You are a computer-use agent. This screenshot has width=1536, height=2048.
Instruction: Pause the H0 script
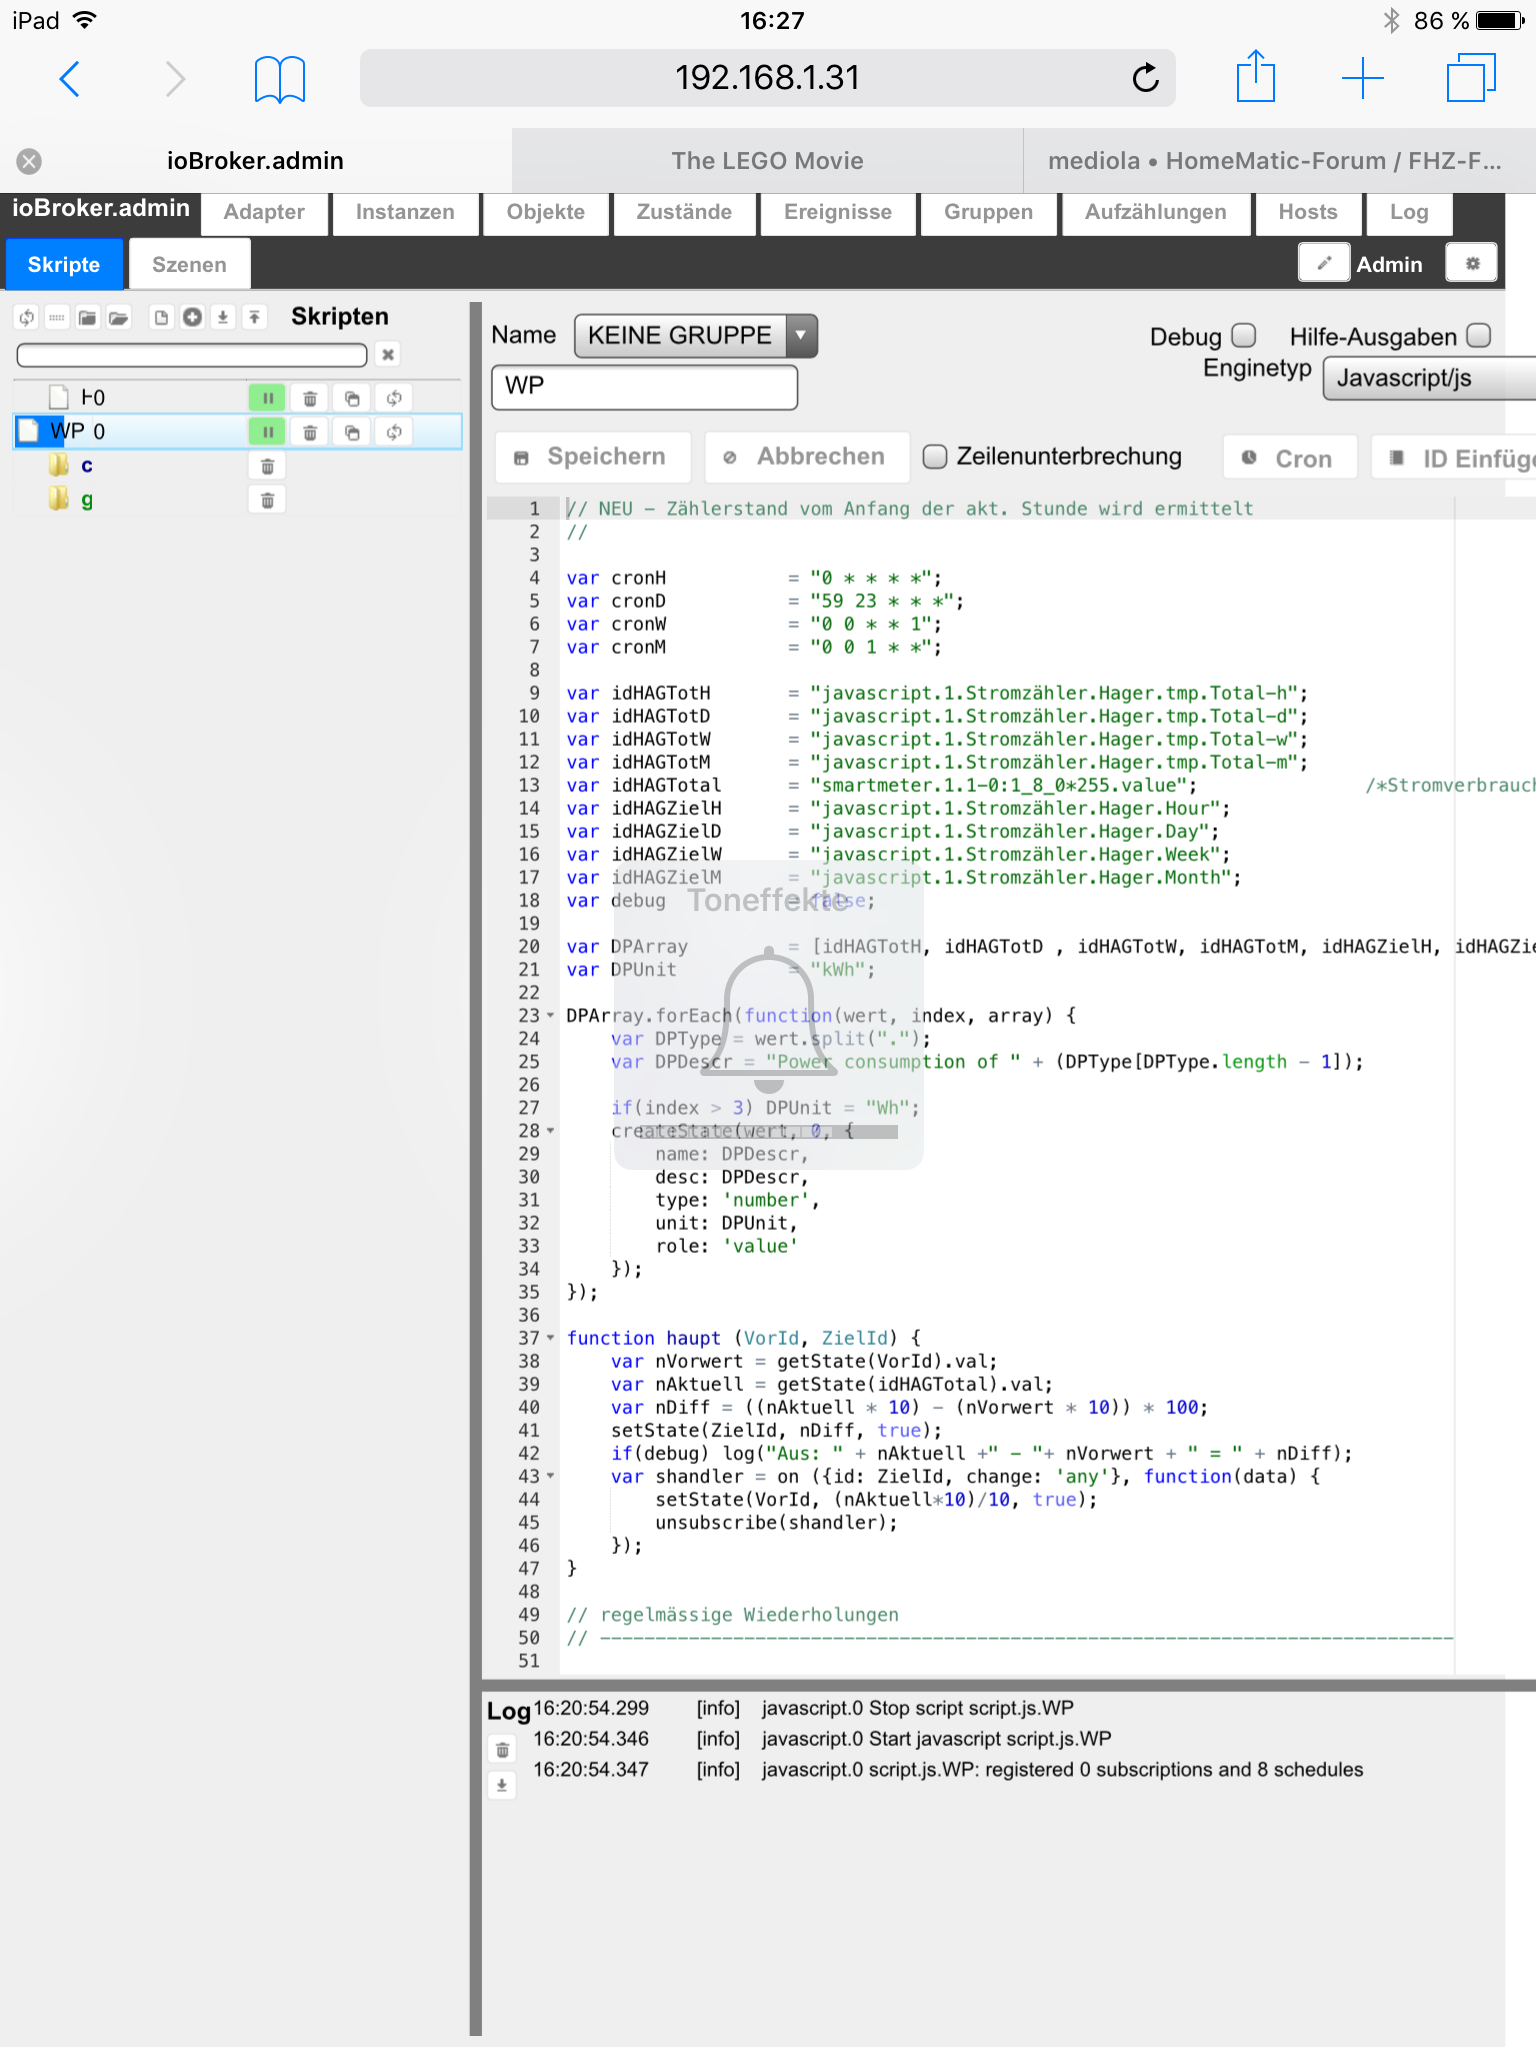(x=267, y=398)
